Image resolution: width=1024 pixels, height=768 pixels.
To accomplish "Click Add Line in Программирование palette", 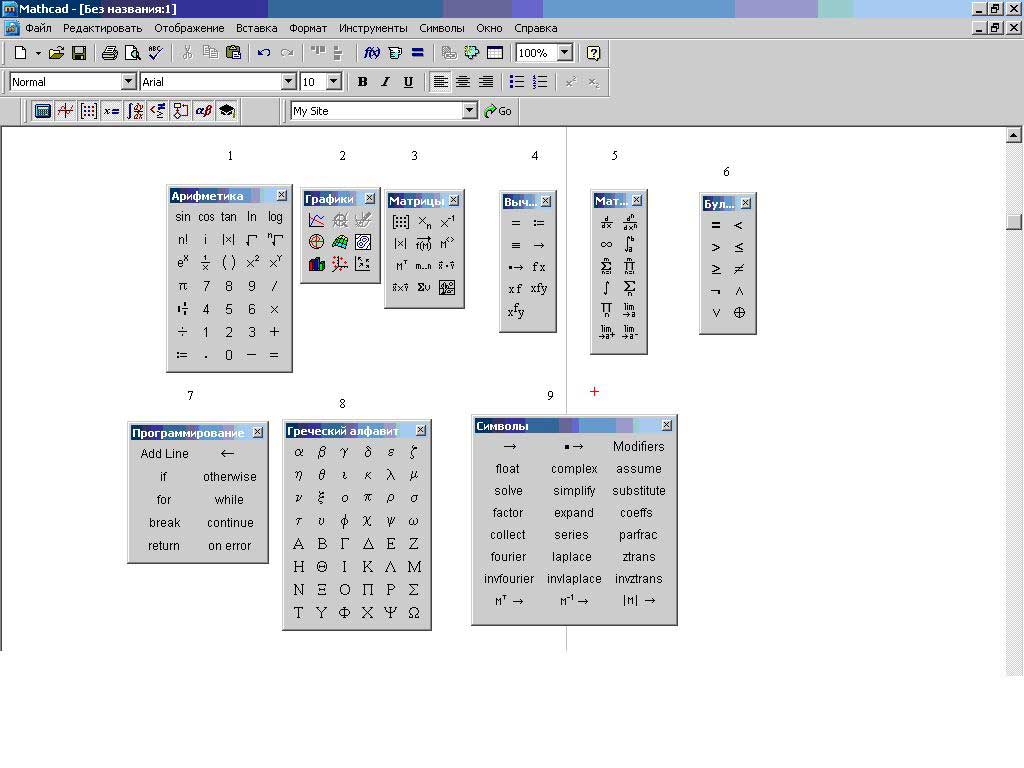I will [165, 454].
